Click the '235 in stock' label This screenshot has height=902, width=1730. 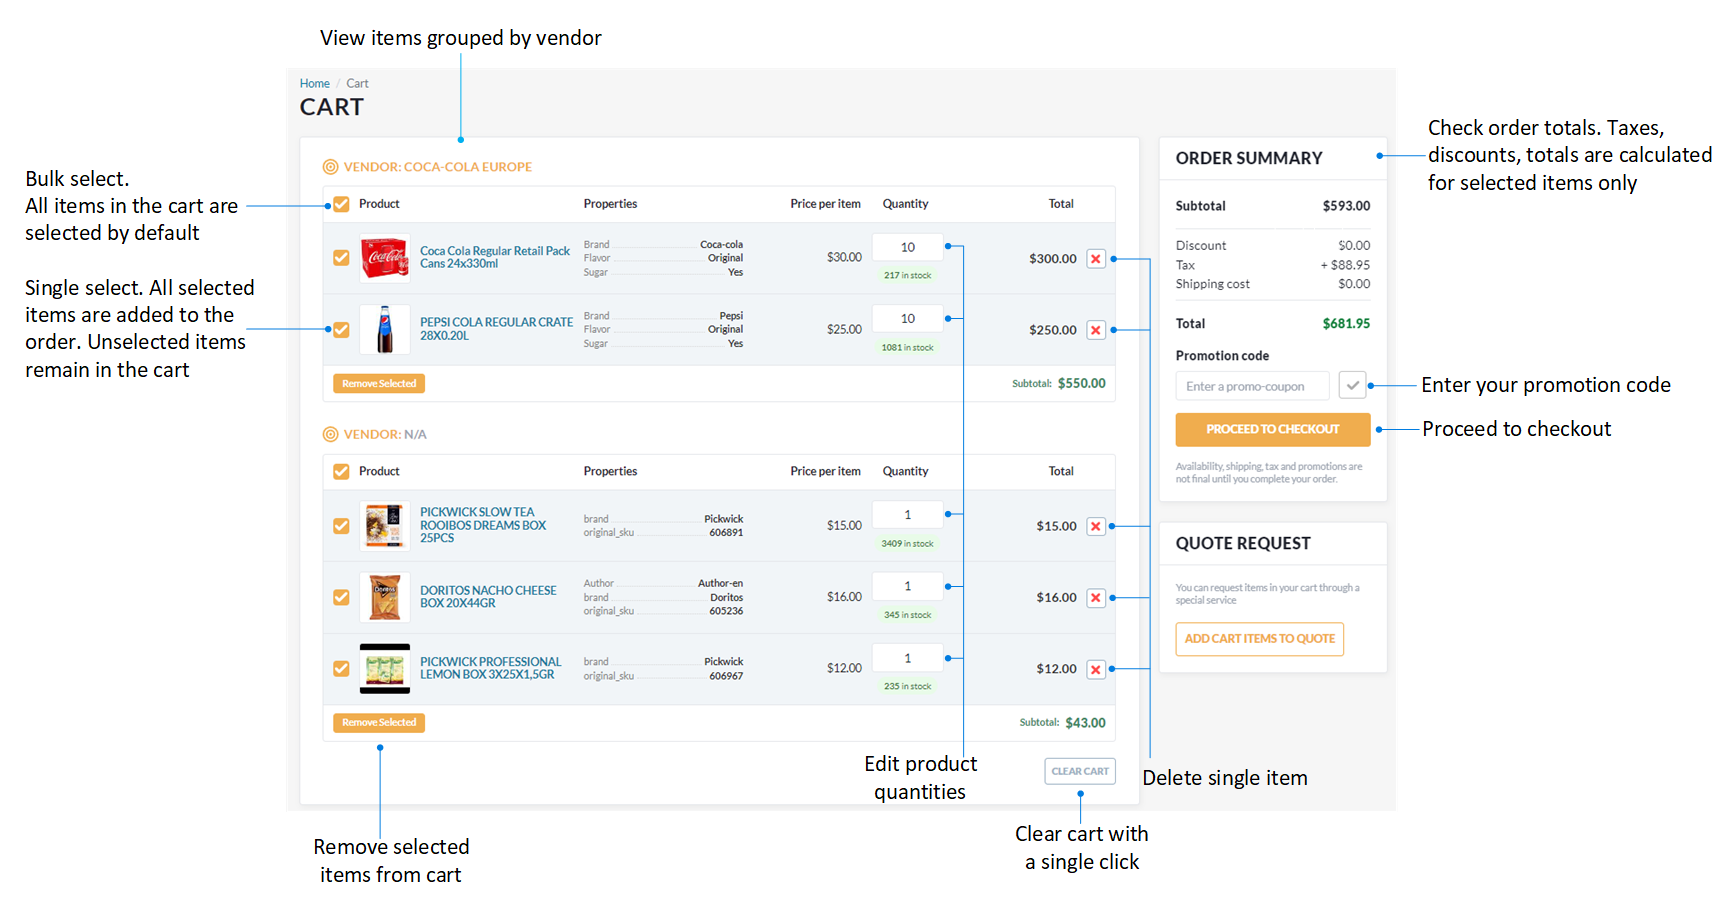coord(907,687)
